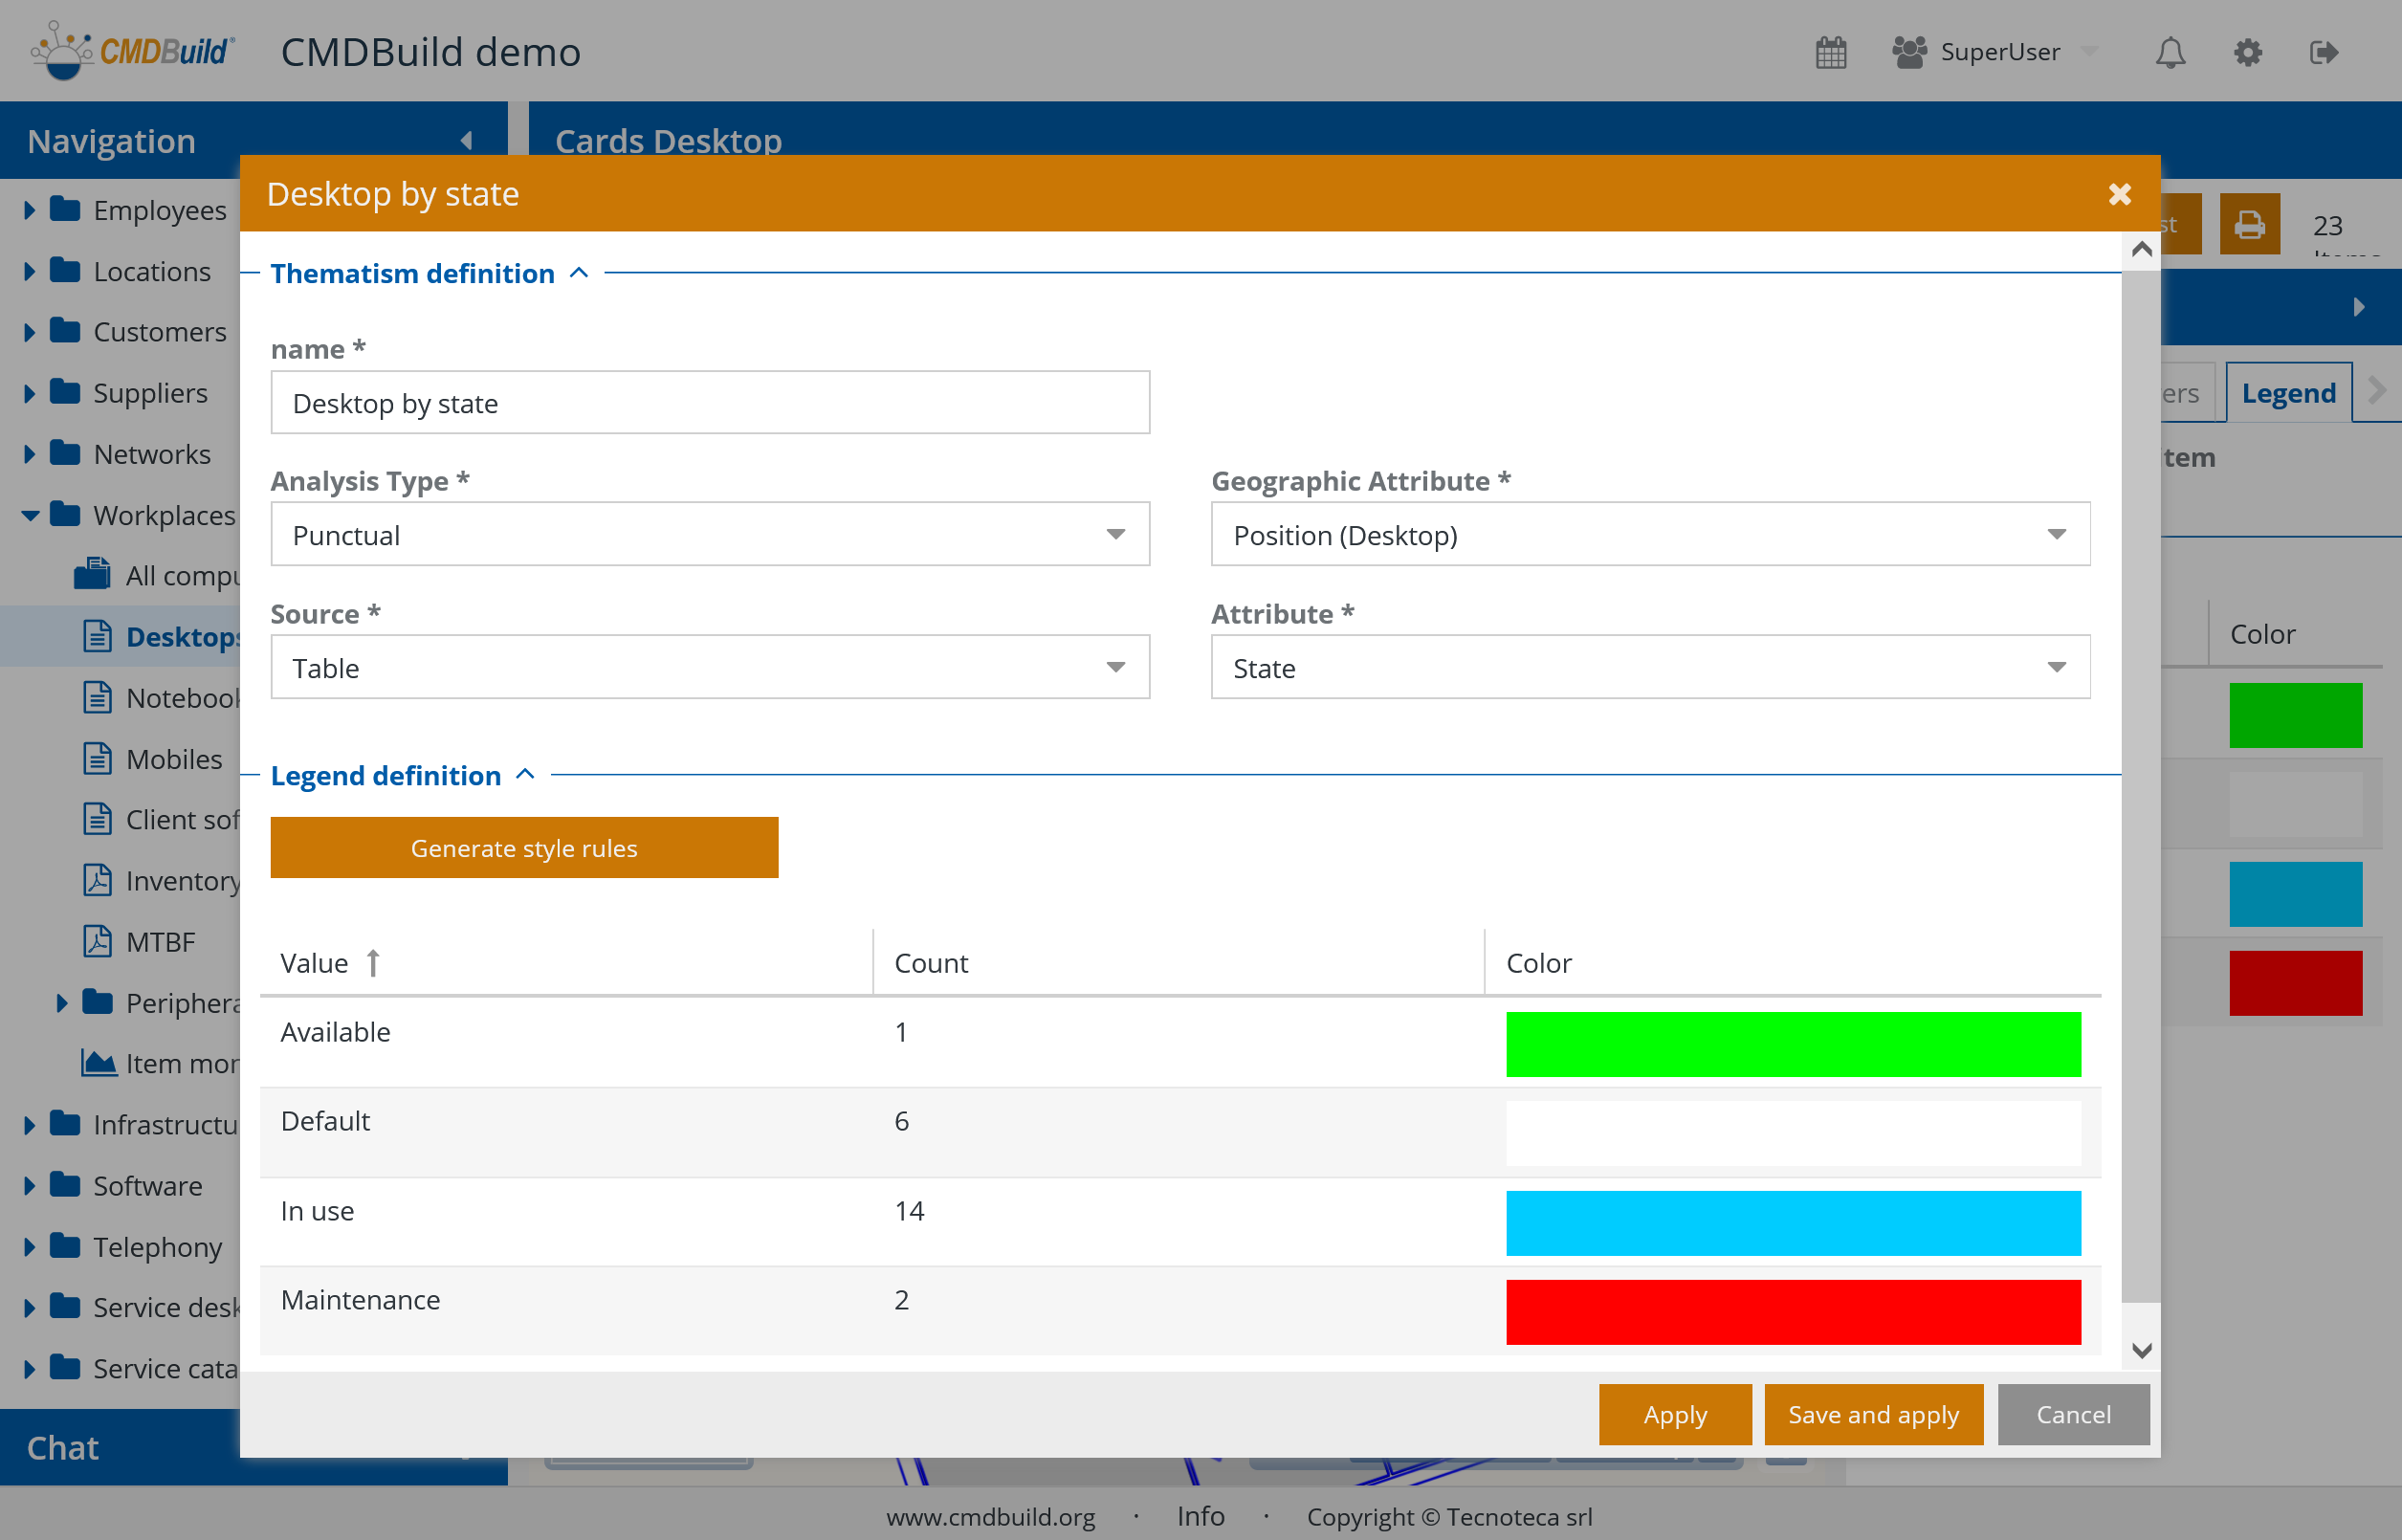The image size is (2402, 1540).
Task: Click the name input field
Action: point(710,403)
